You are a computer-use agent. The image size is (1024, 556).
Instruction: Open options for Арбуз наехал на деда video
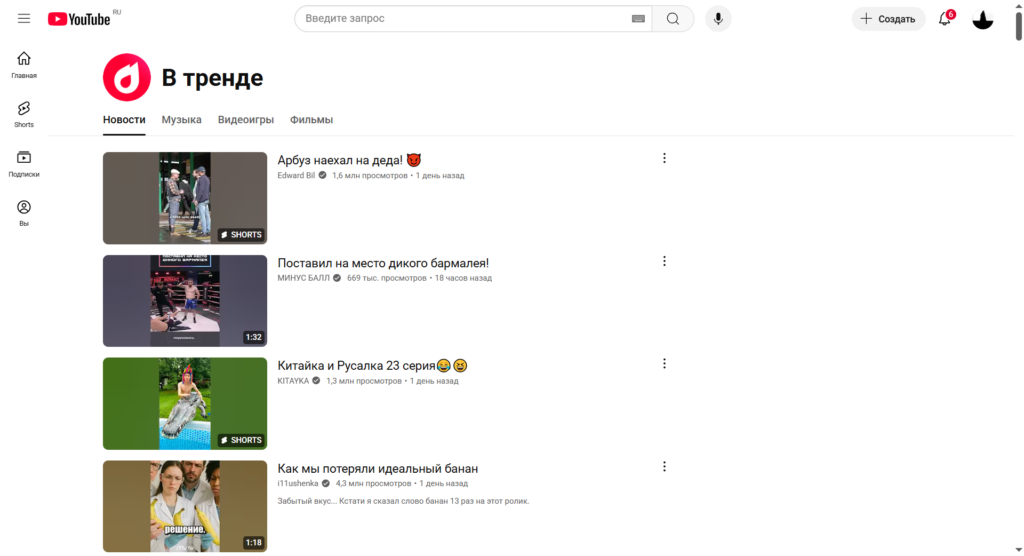pos(664,158)
